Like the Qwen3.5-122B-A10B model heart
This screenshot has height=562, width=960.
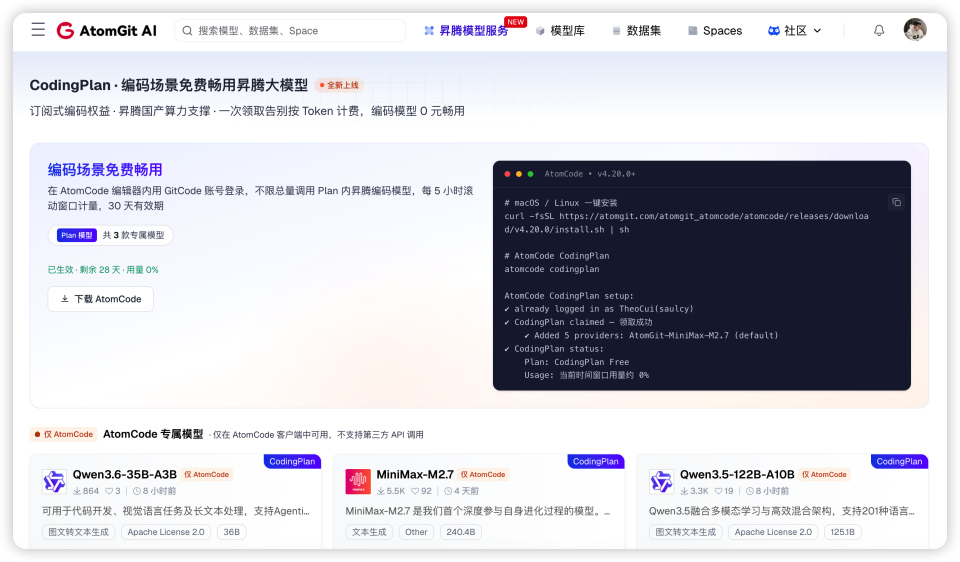point(718,491)
